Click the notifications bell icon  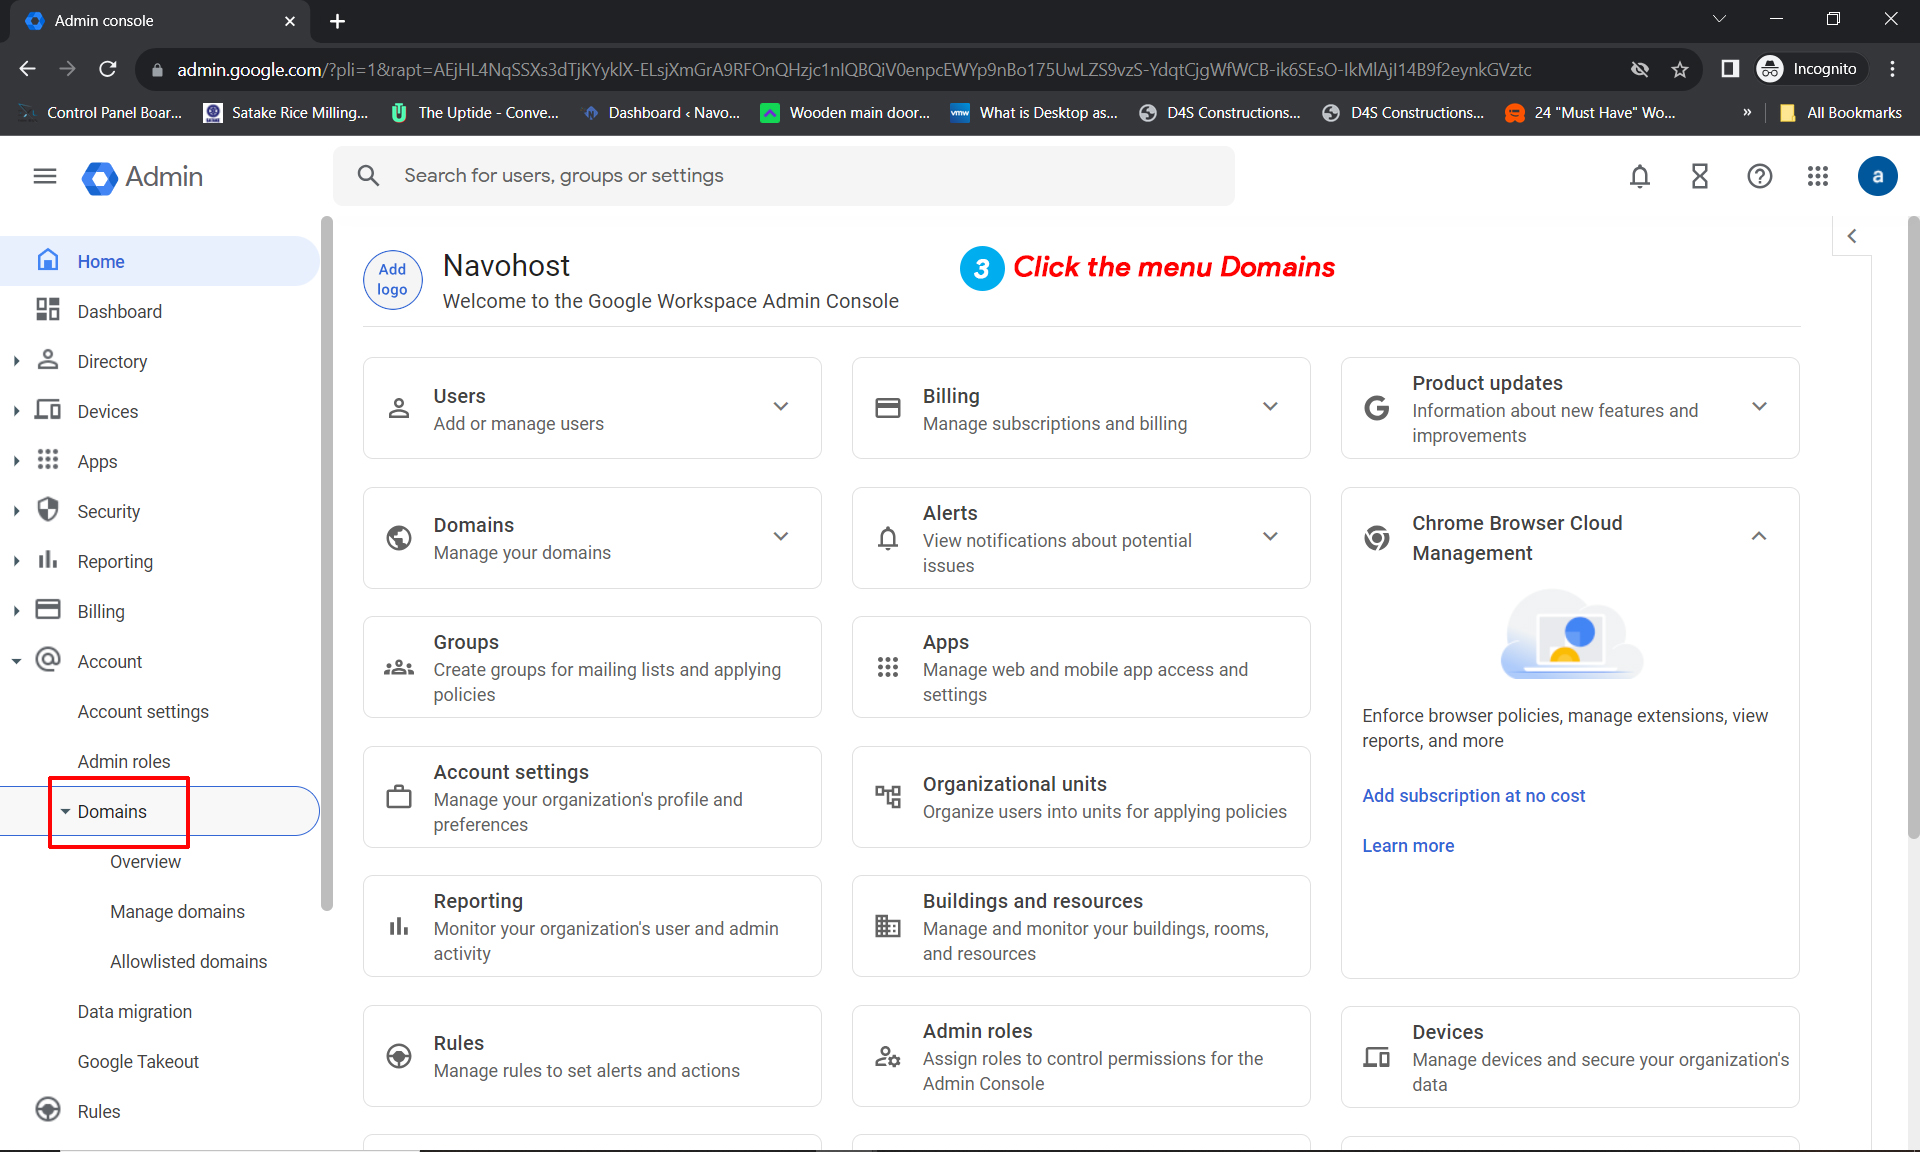point(1639,176)
